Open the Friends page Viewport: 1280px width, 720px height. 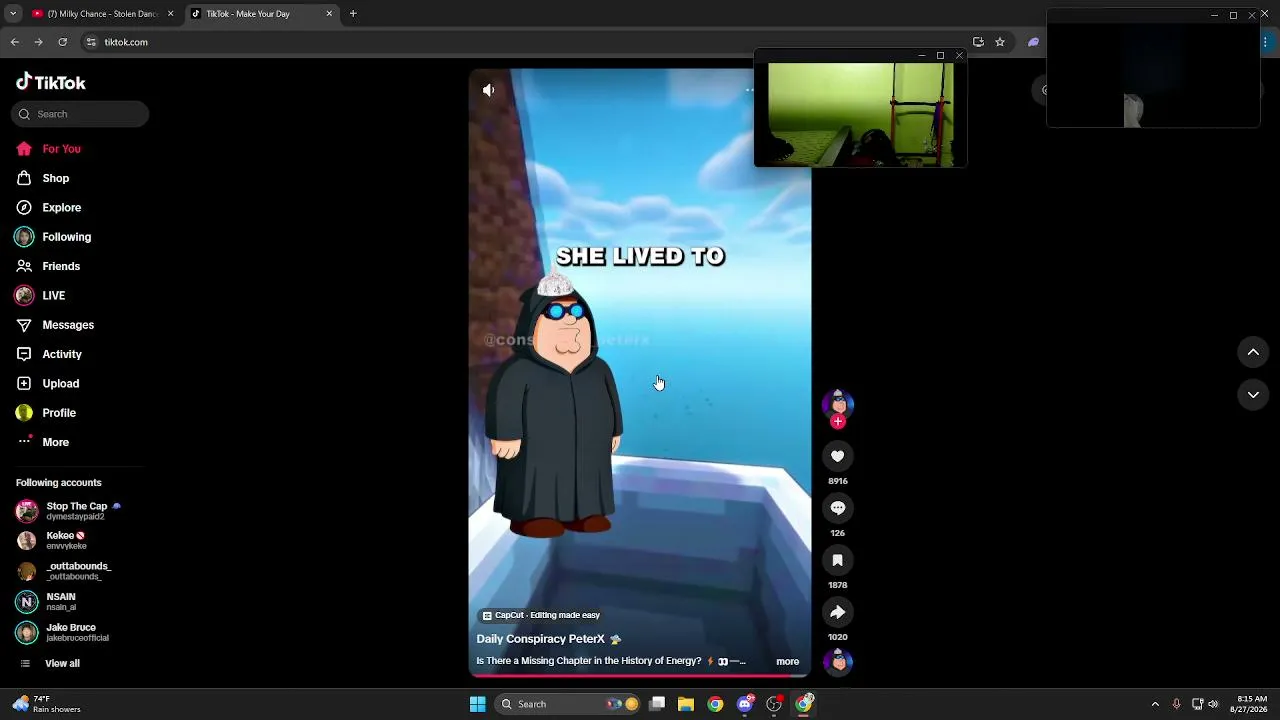tap(61, 266)
